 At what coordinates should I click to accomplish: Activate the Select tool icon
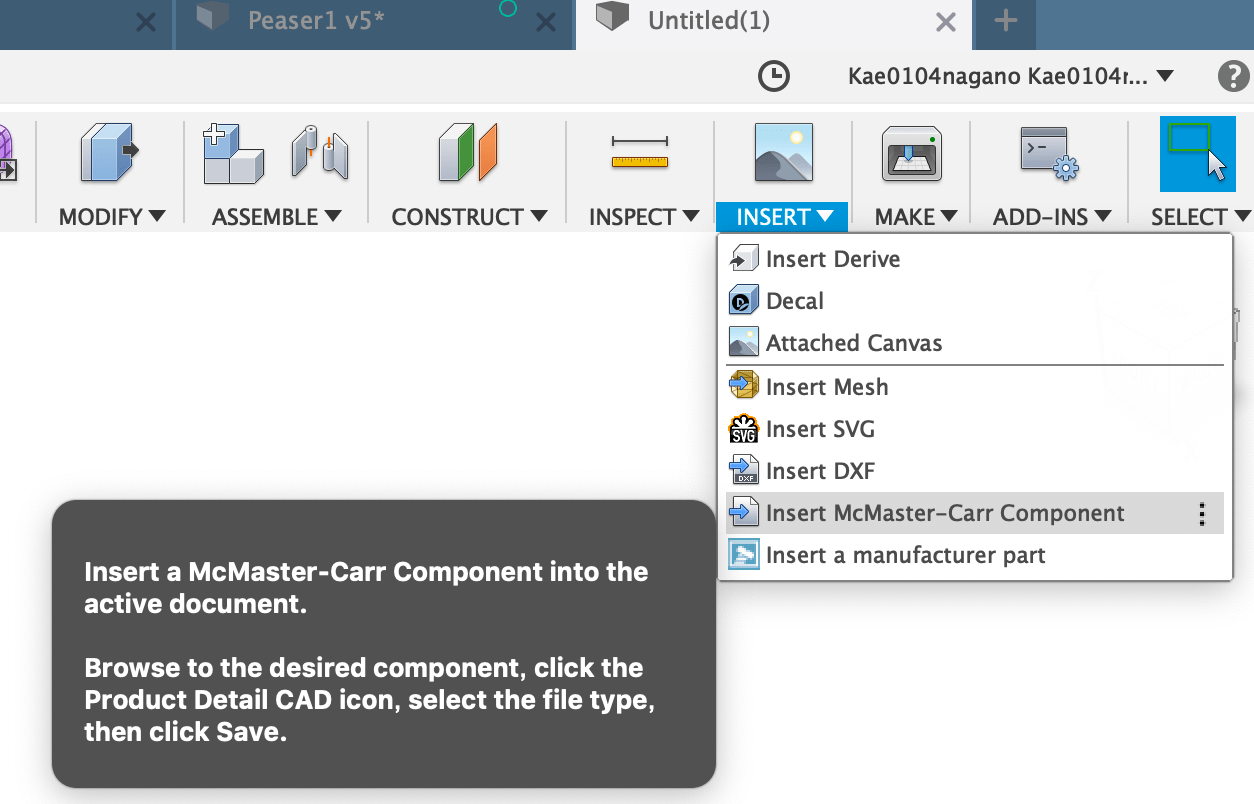[x=1197, y=153]
